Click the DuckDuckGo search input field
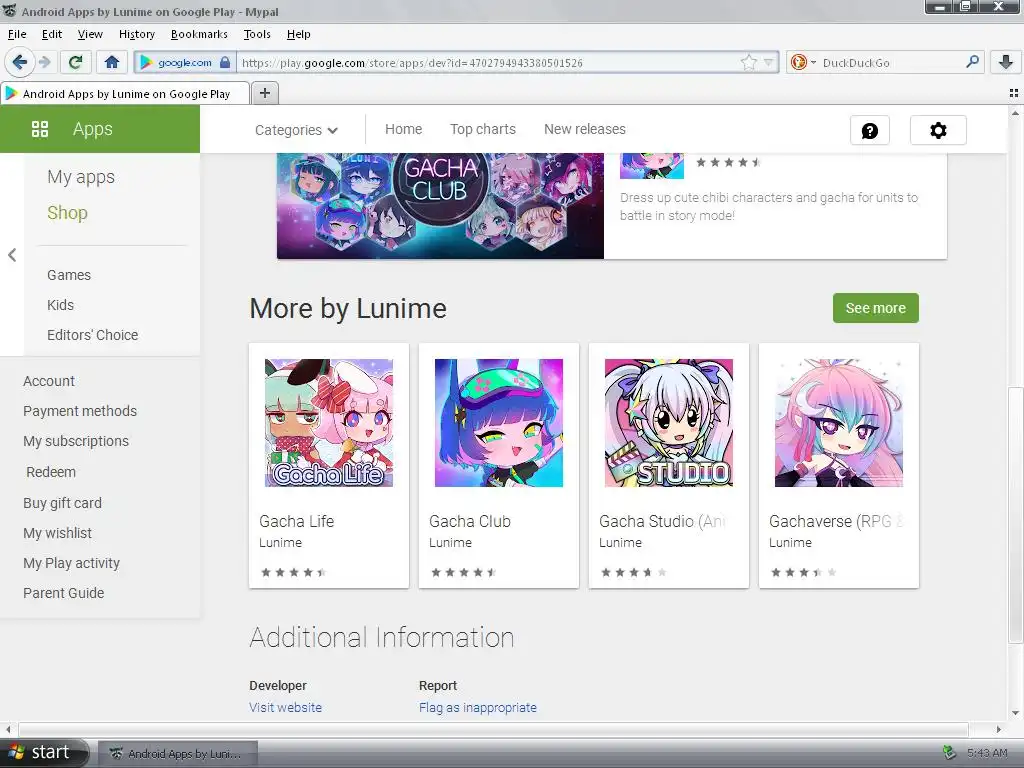The image size is (1024, 768). pyautogui.click(x=891, y=63)
